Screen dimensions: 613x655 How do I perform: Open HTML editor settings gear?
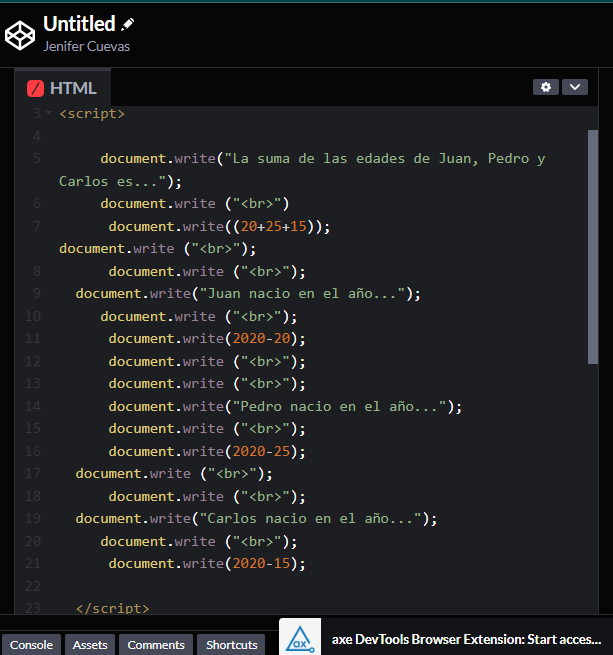click(546, 87)
